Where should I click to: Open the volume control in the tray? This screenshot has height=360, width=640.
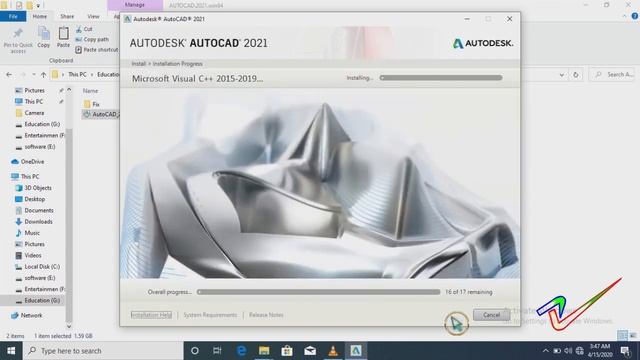point(568,351)
